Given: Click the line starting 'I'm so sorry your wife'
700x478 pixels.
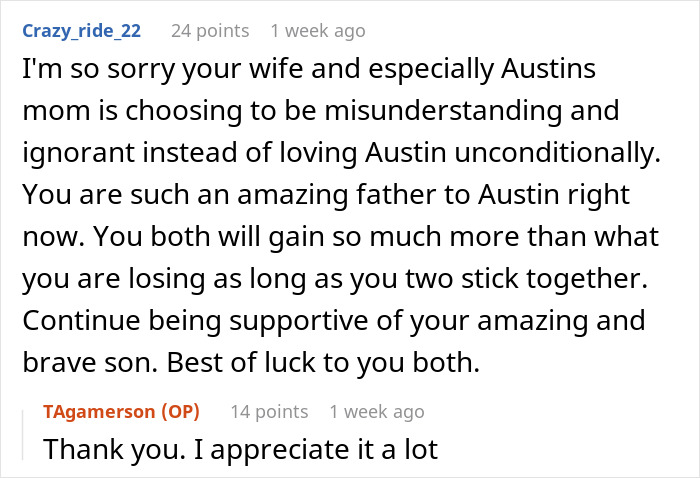Looking at the screenshot, I should pos(309,70).
